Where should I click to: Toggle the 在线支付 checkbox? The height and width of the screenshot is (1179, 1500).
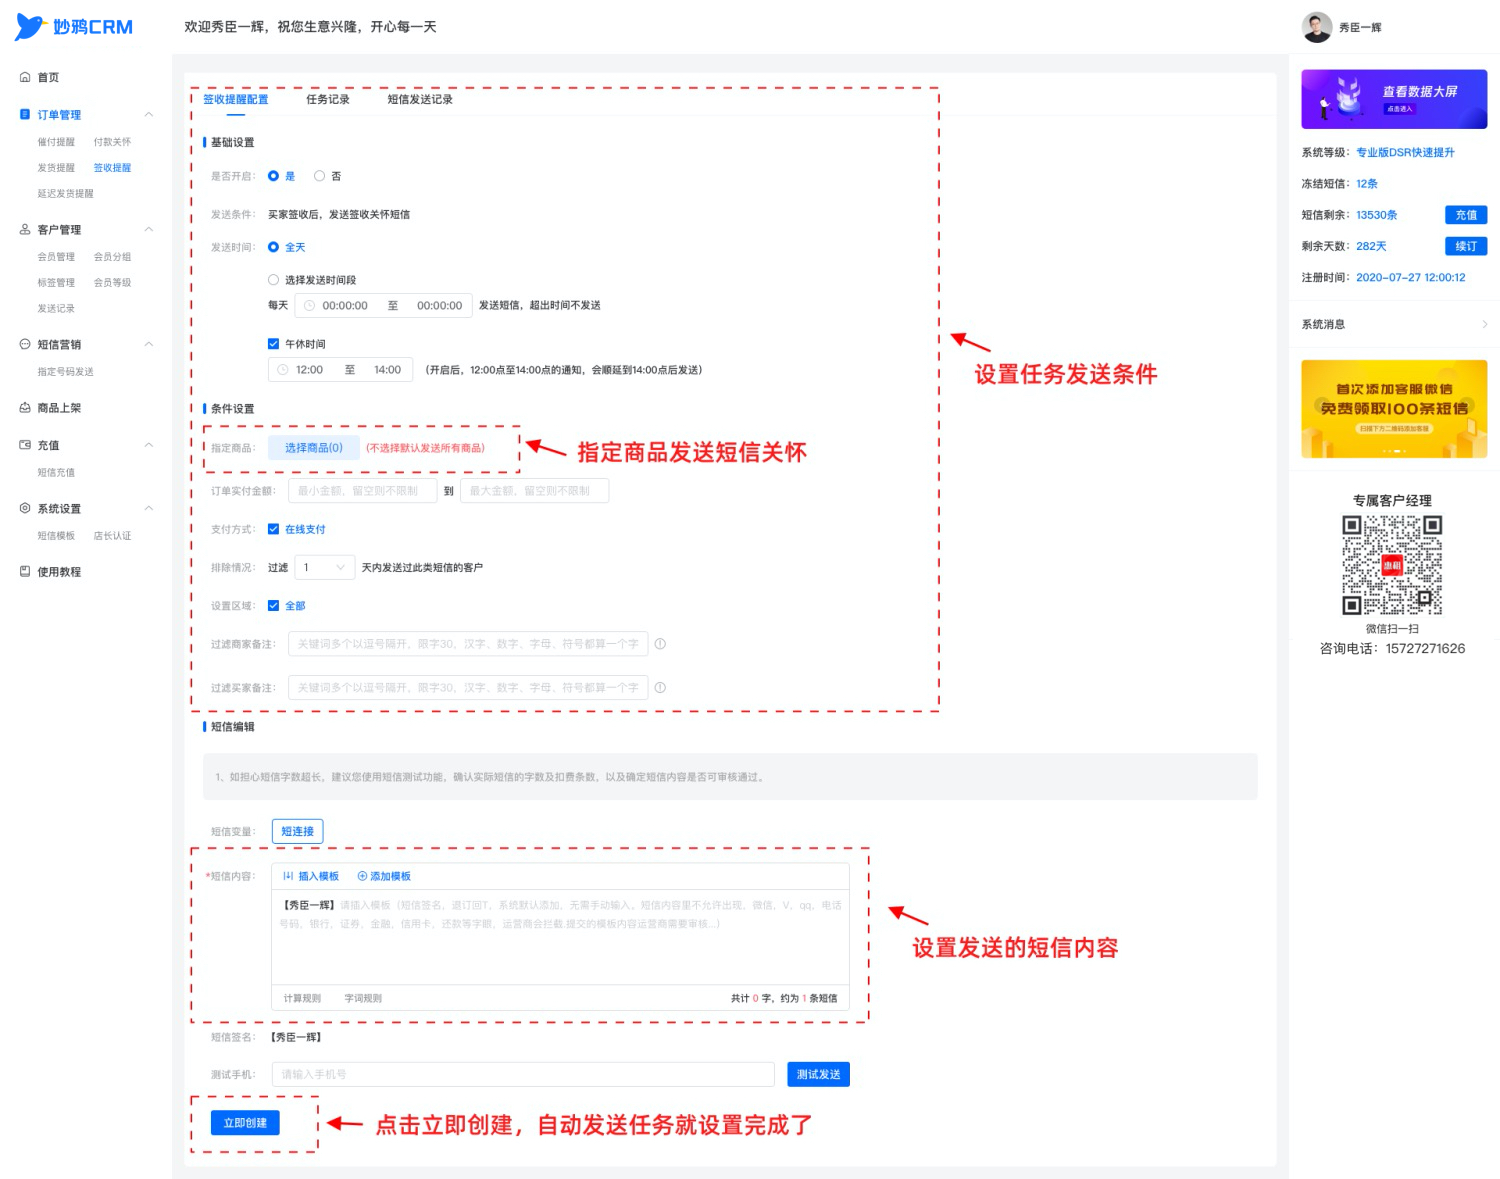(x=273, y=529)
